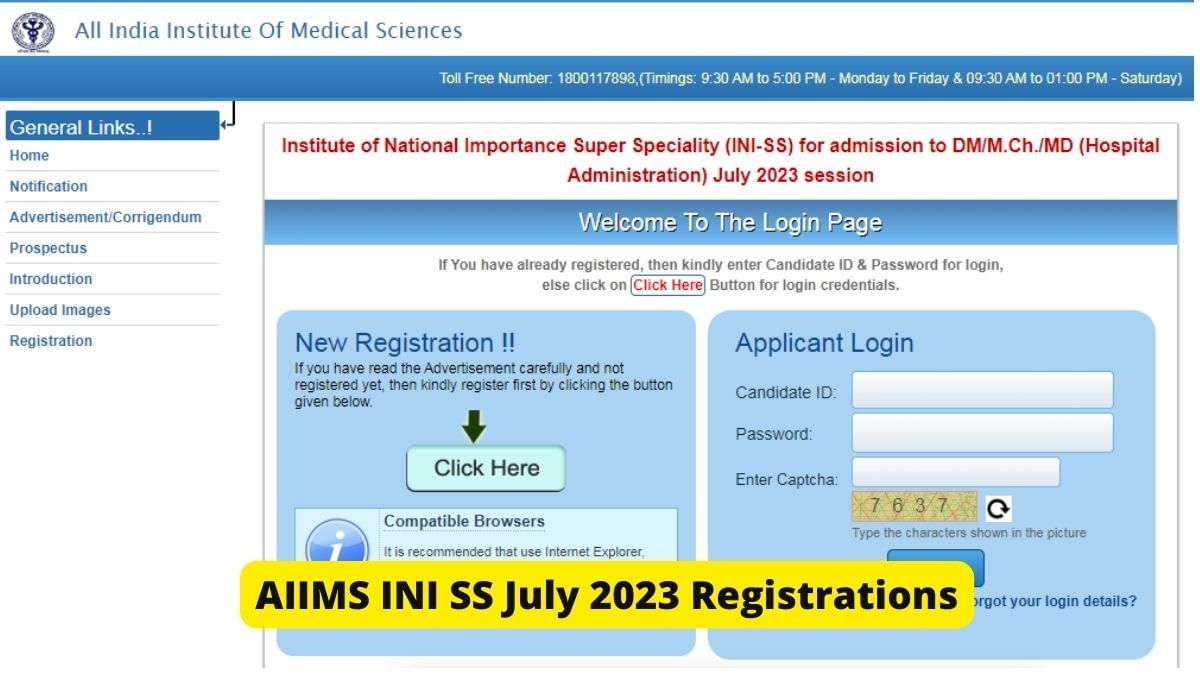
Task: Focus the Candidate ID field
Action: pyautogui.click(x=982, y=391)
